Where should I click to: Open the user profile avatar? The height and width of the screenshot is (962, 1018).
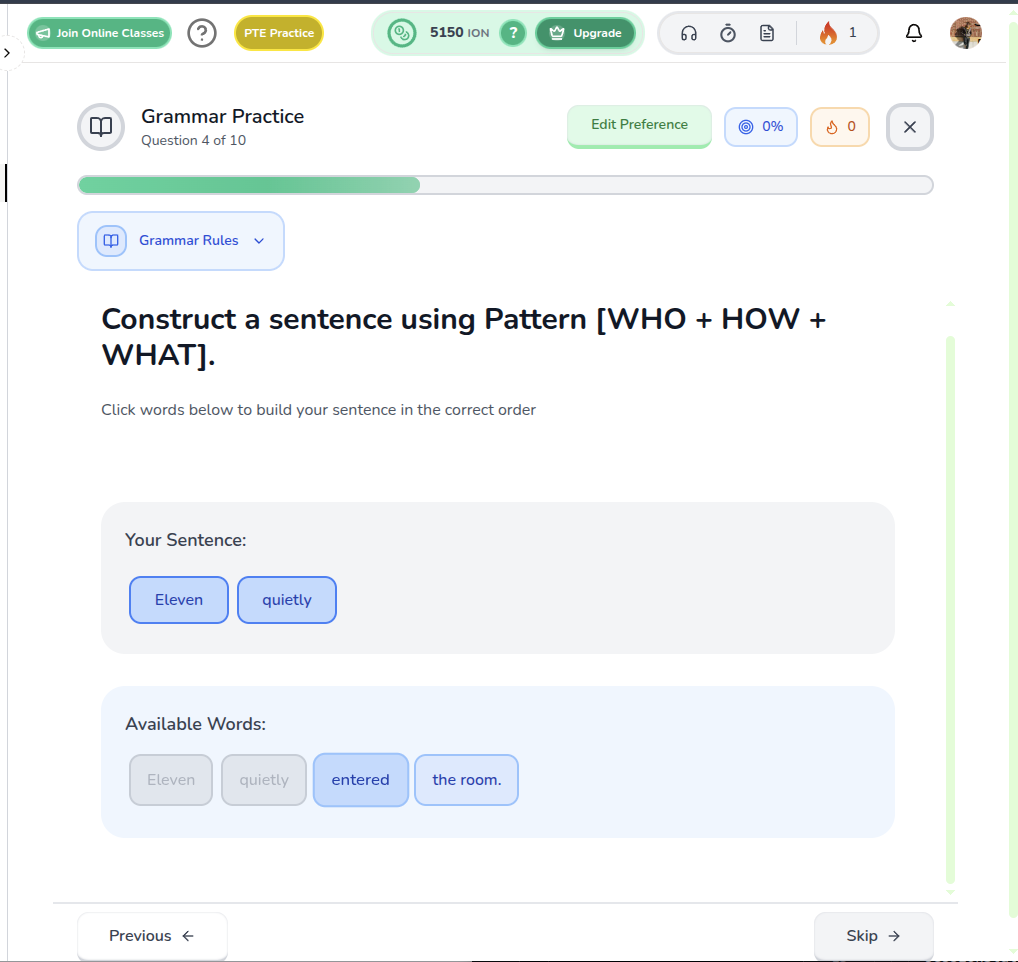click(x=965, y=33)
